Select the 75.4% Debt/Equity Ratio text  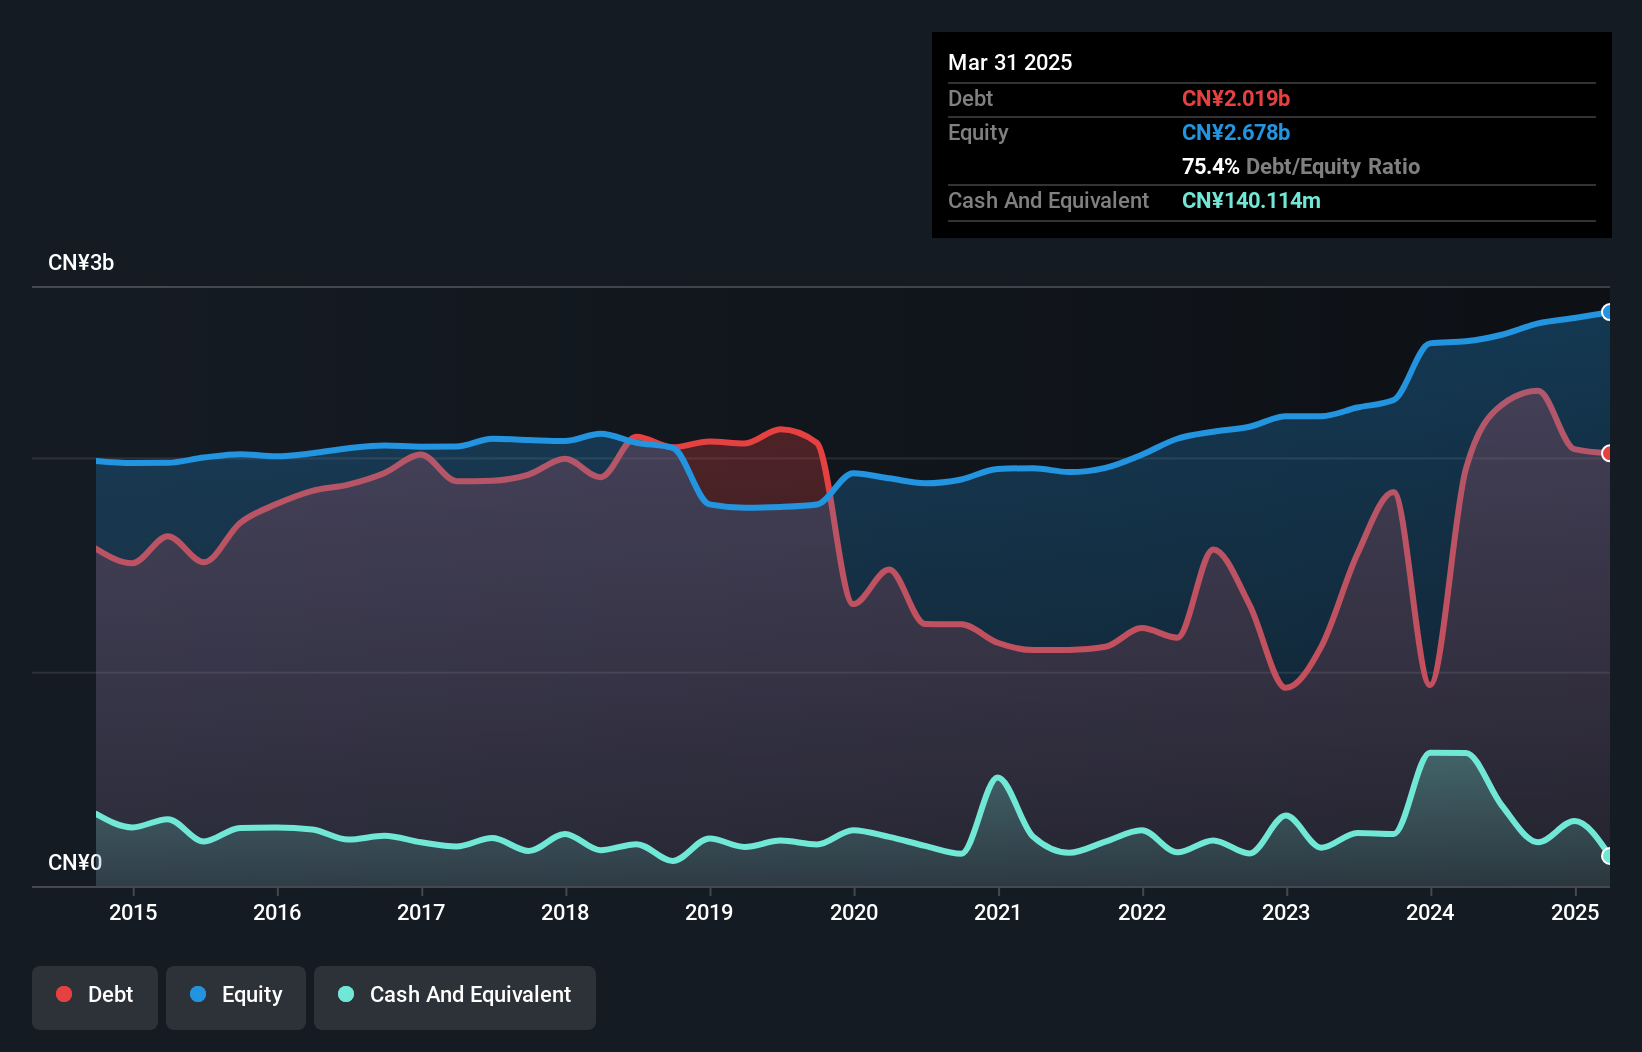tap(1300, 167)
